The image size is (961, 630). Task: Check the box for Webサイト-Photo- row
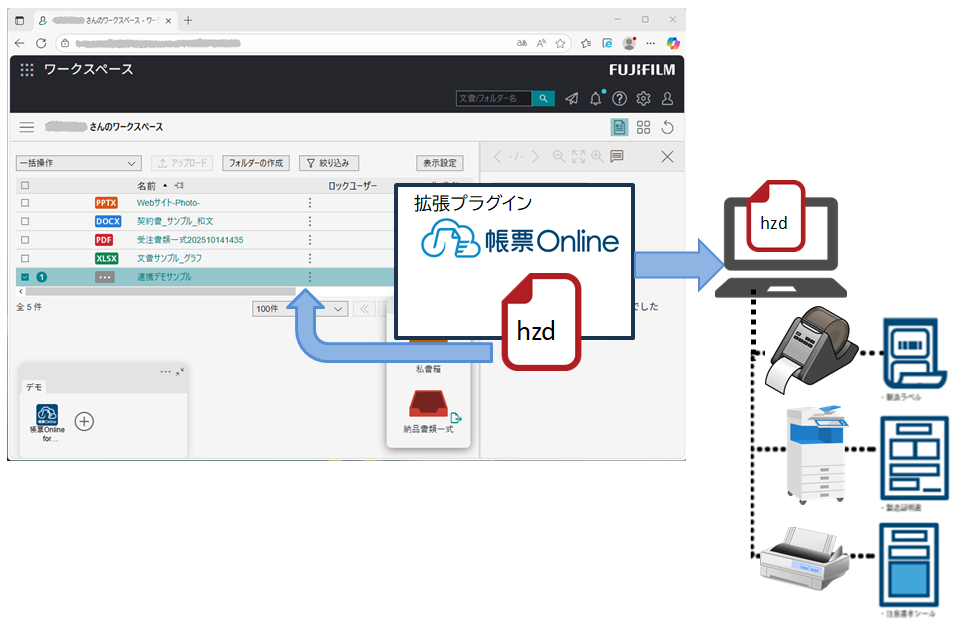[25, 203]
